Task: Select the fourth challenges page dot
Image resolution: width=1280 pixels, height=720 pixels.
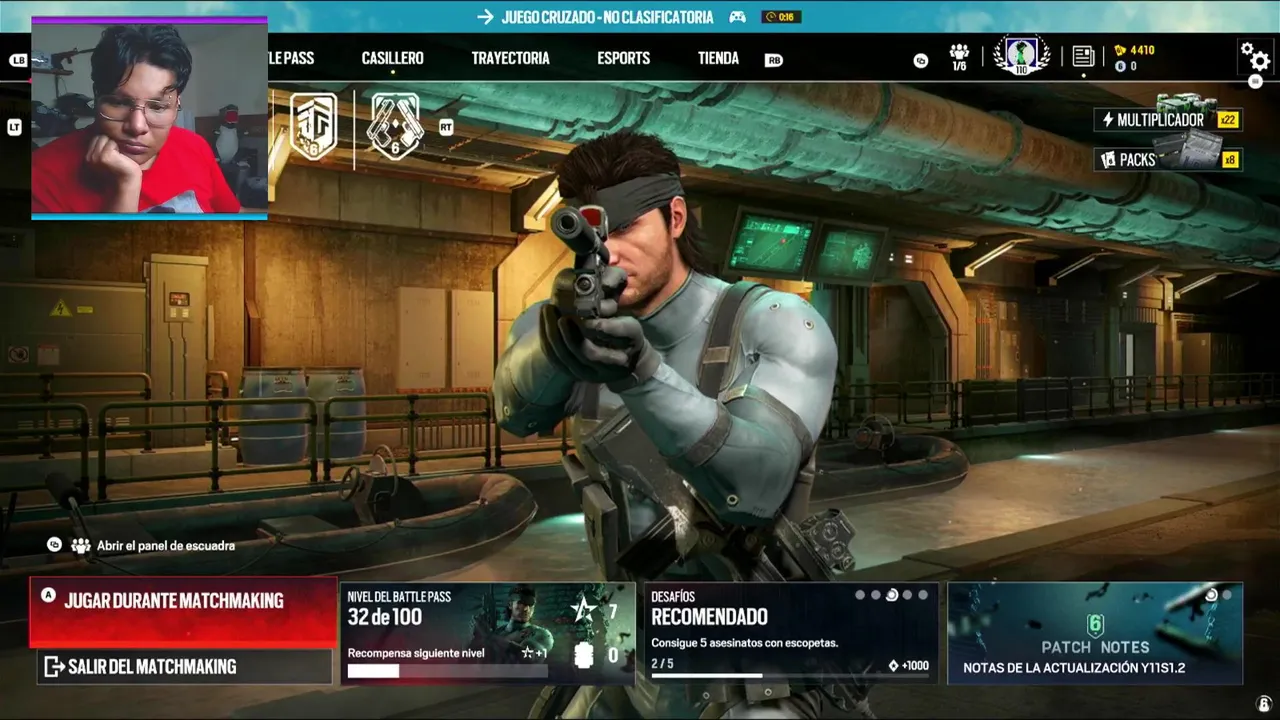Action: 907,595
